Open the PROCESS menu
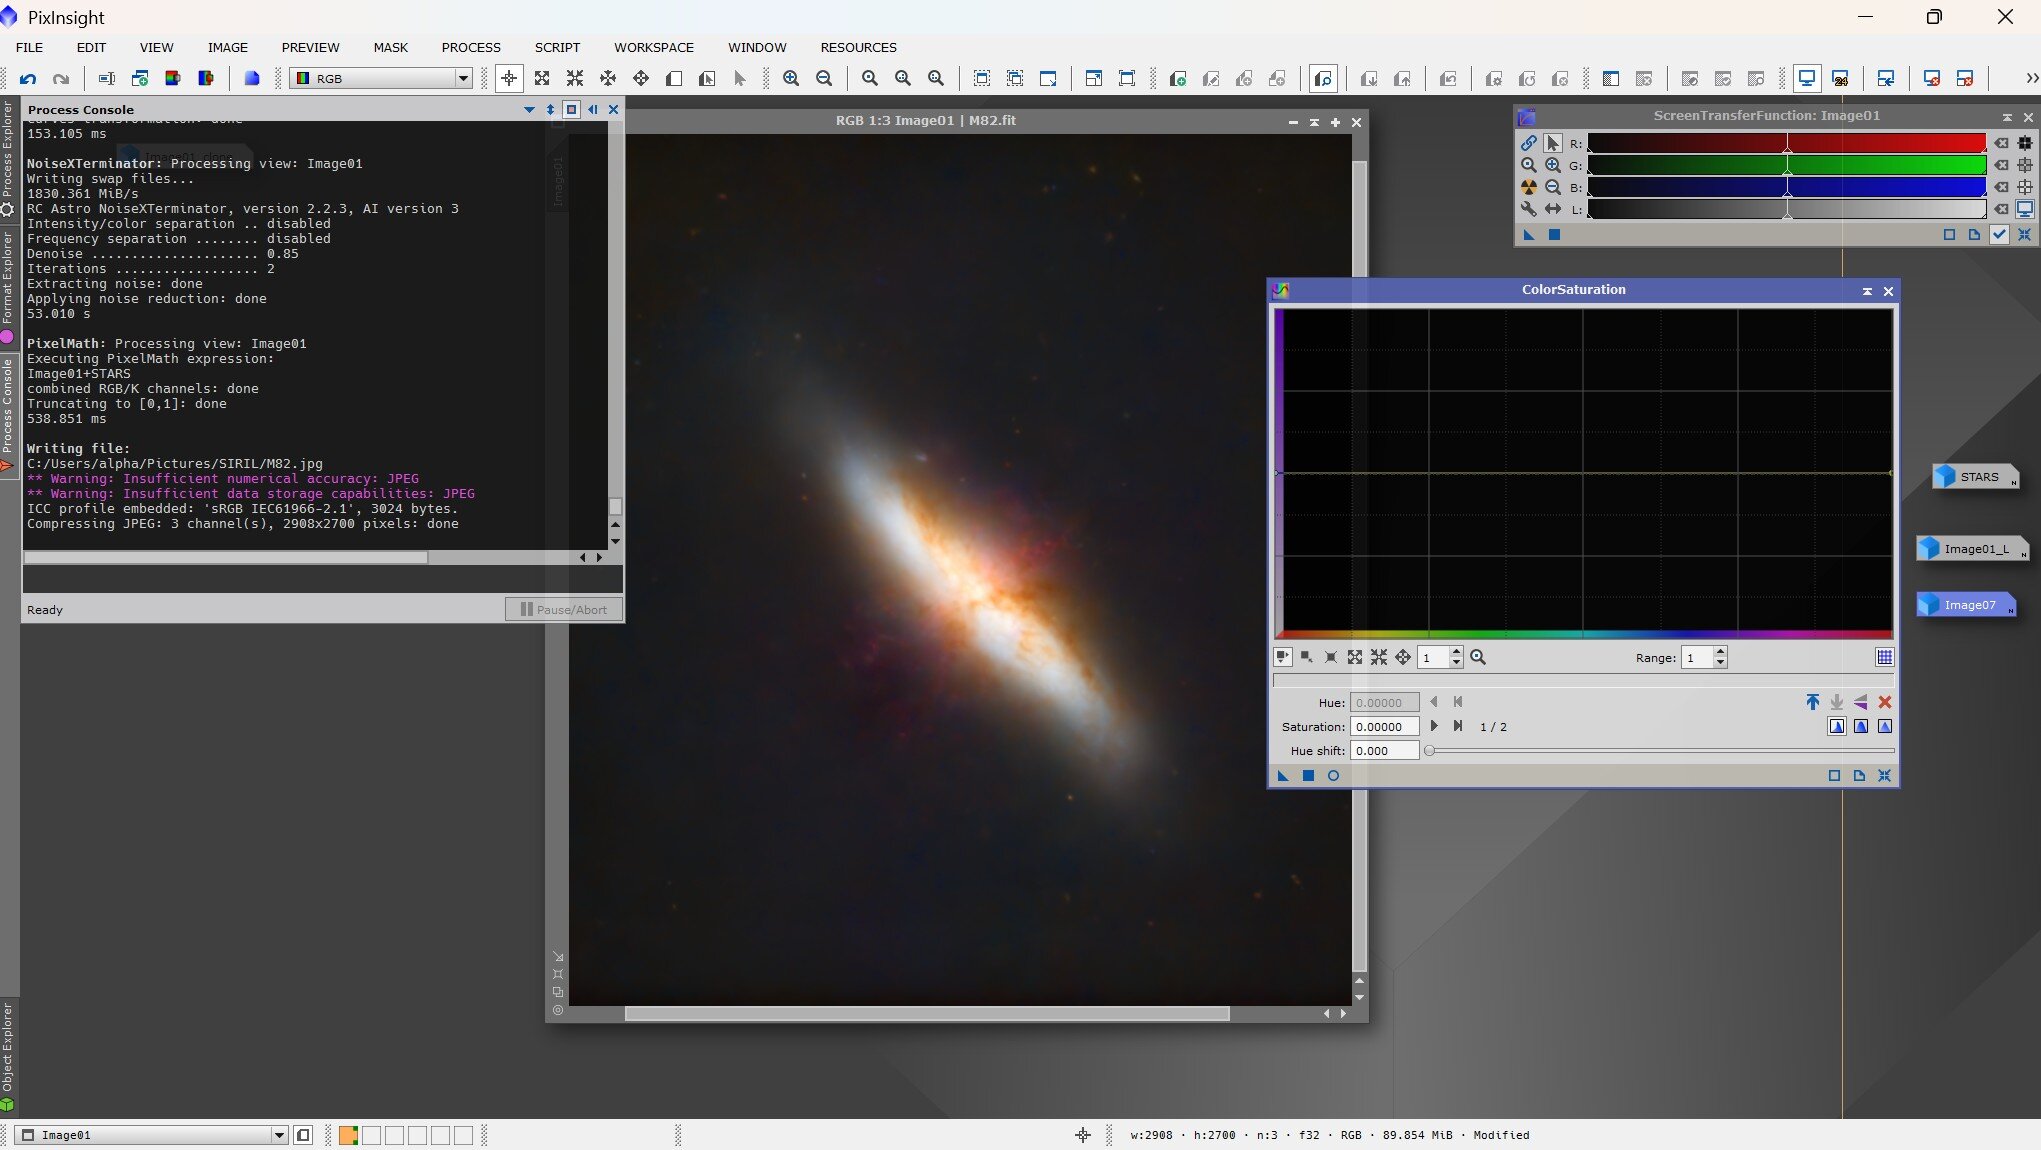The height and width of the screenshot is (1150, 2041). [470, 47]
